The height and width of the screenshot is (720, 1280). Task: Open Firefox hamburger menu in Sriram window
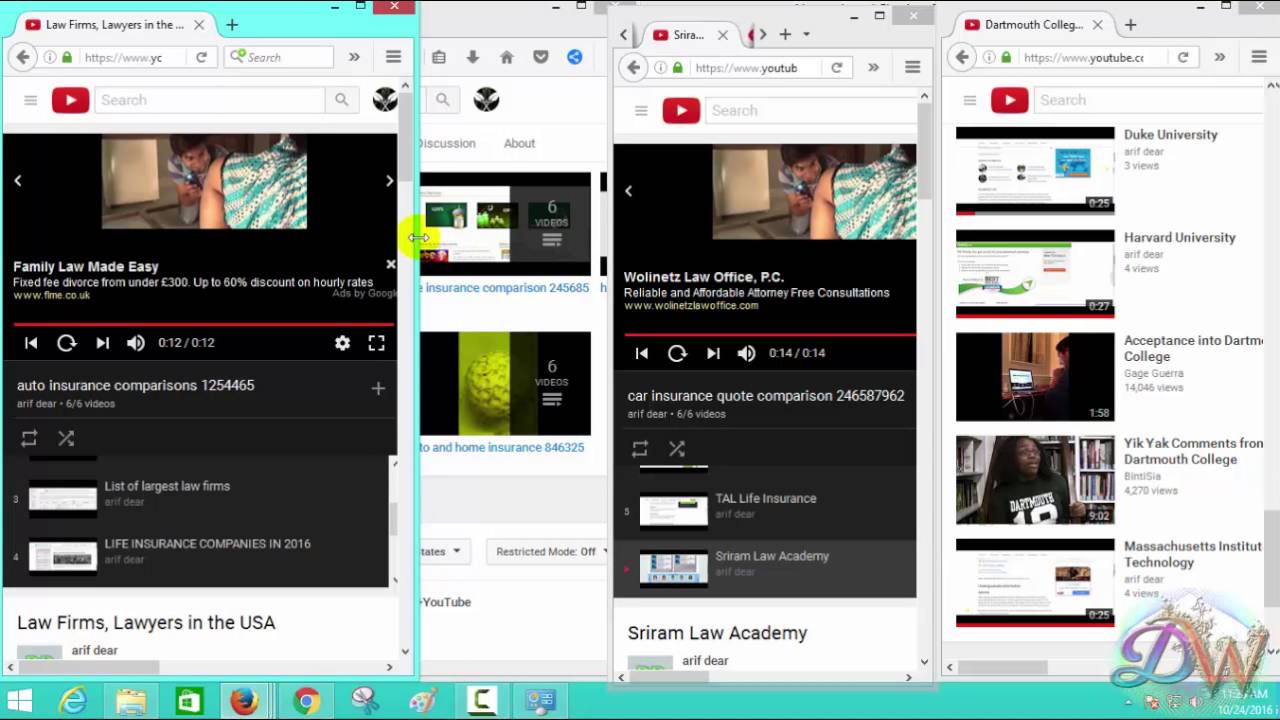pyautogui.click(x=912, y=67)
